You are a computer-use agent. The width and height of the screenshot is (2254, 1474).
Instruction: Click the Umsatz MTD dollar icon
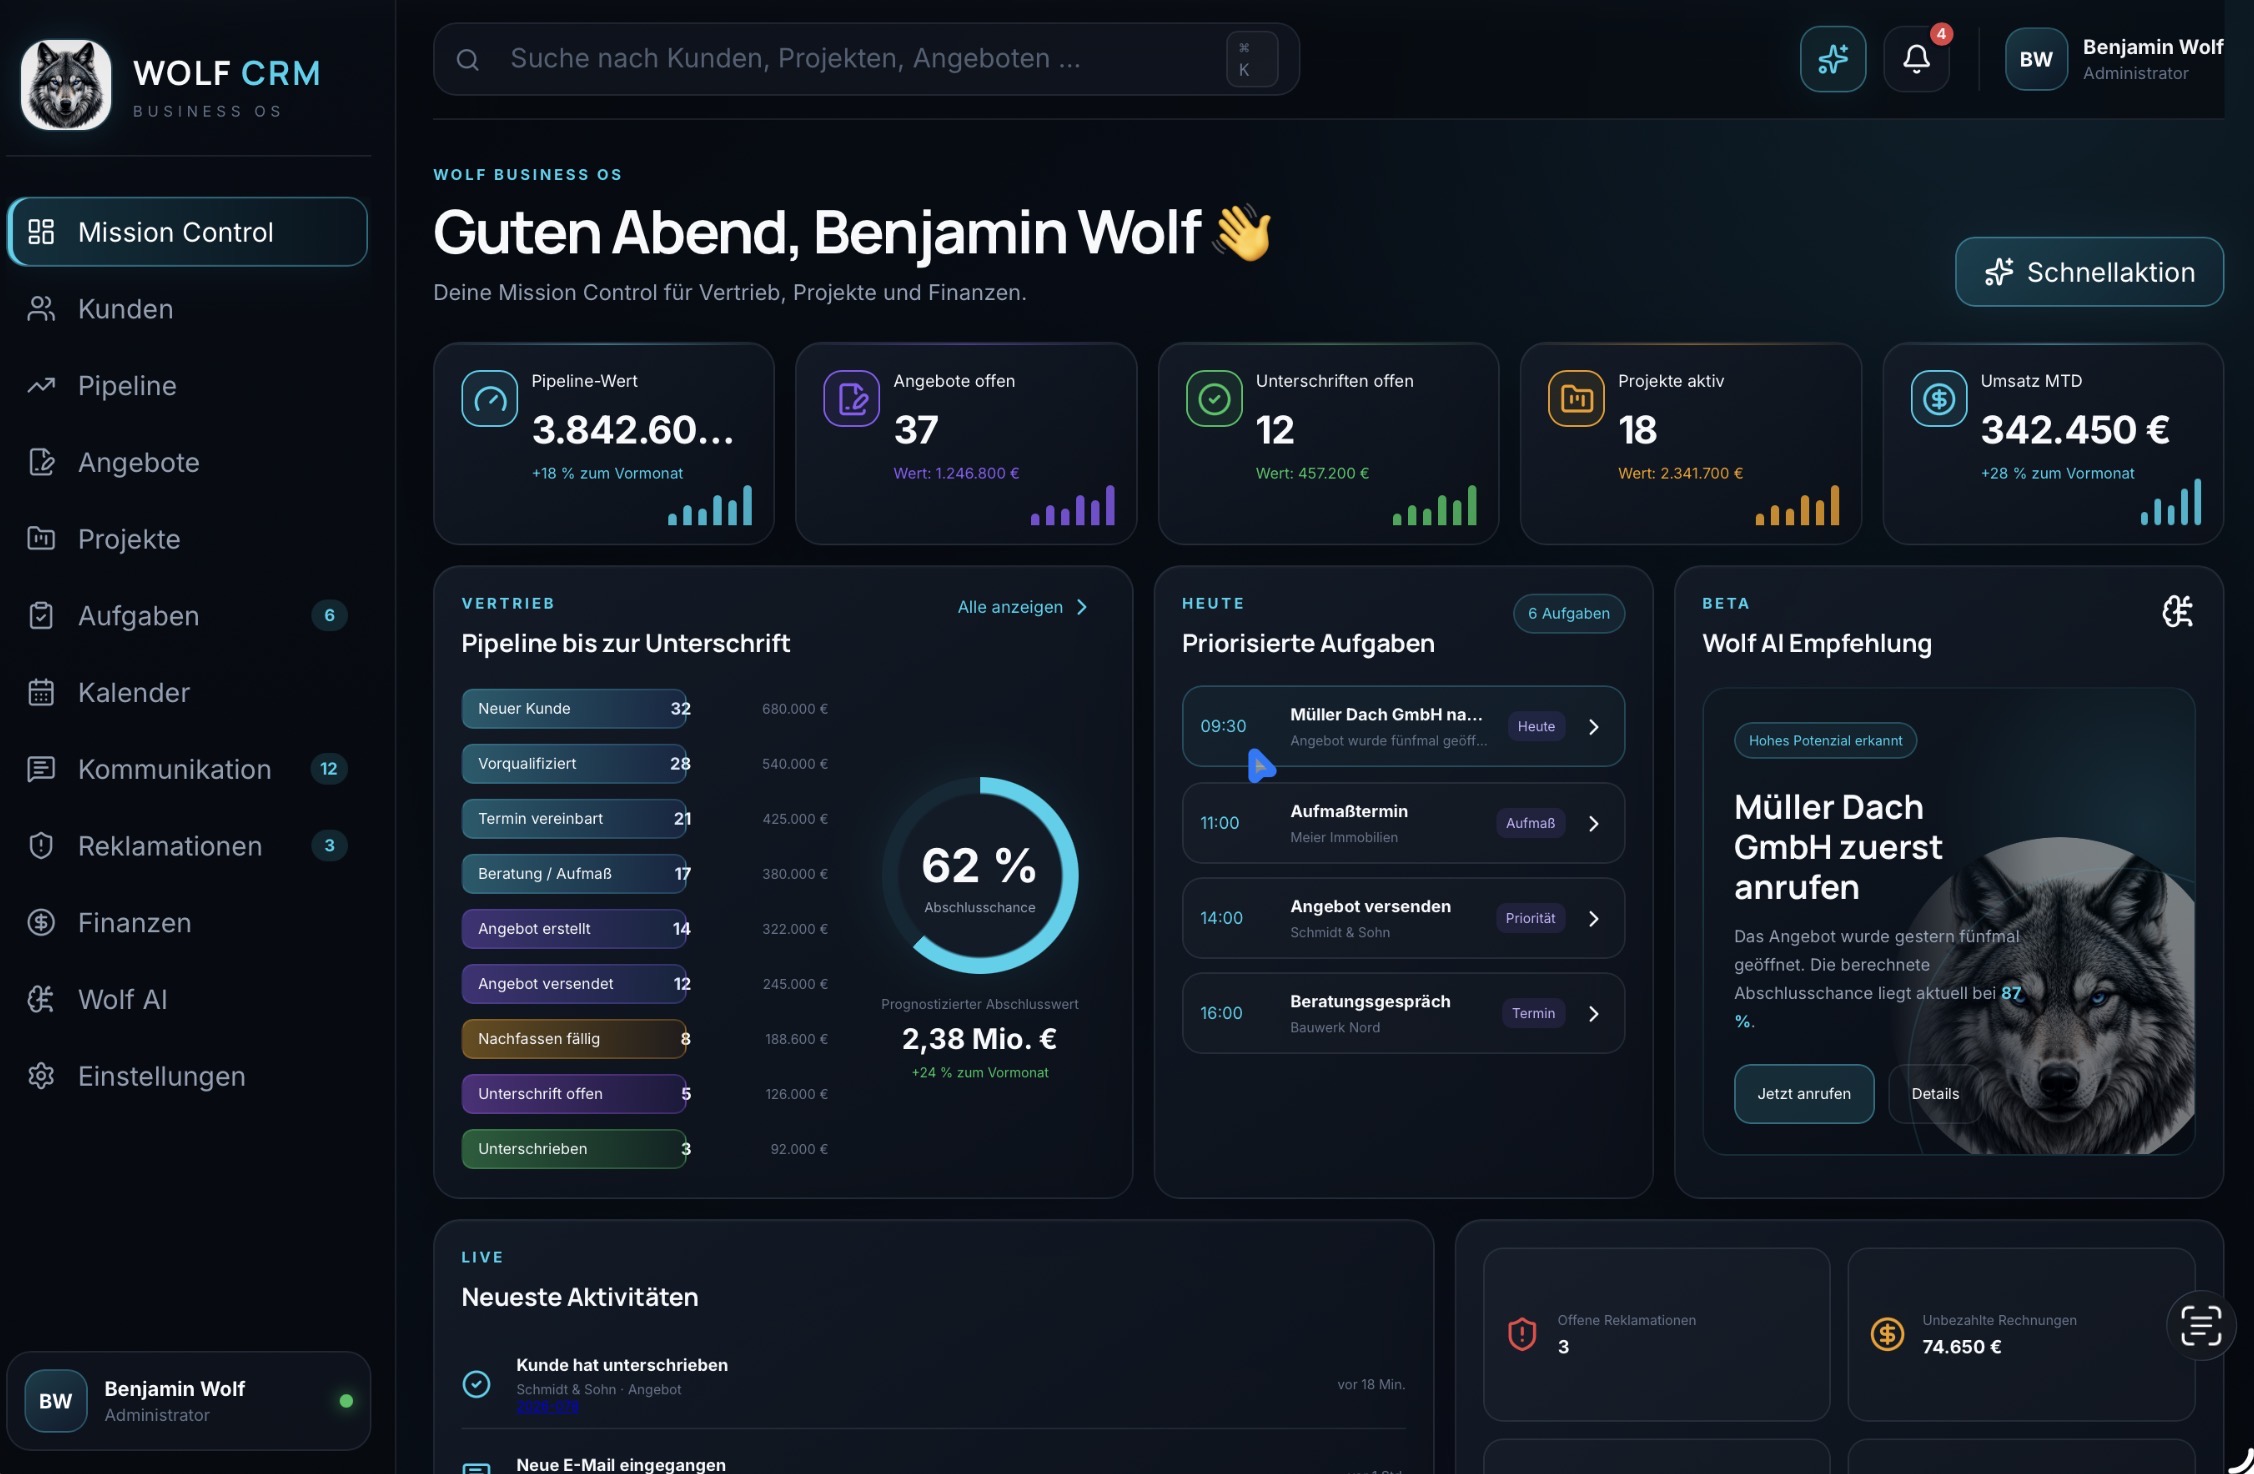pos(1939,398)
